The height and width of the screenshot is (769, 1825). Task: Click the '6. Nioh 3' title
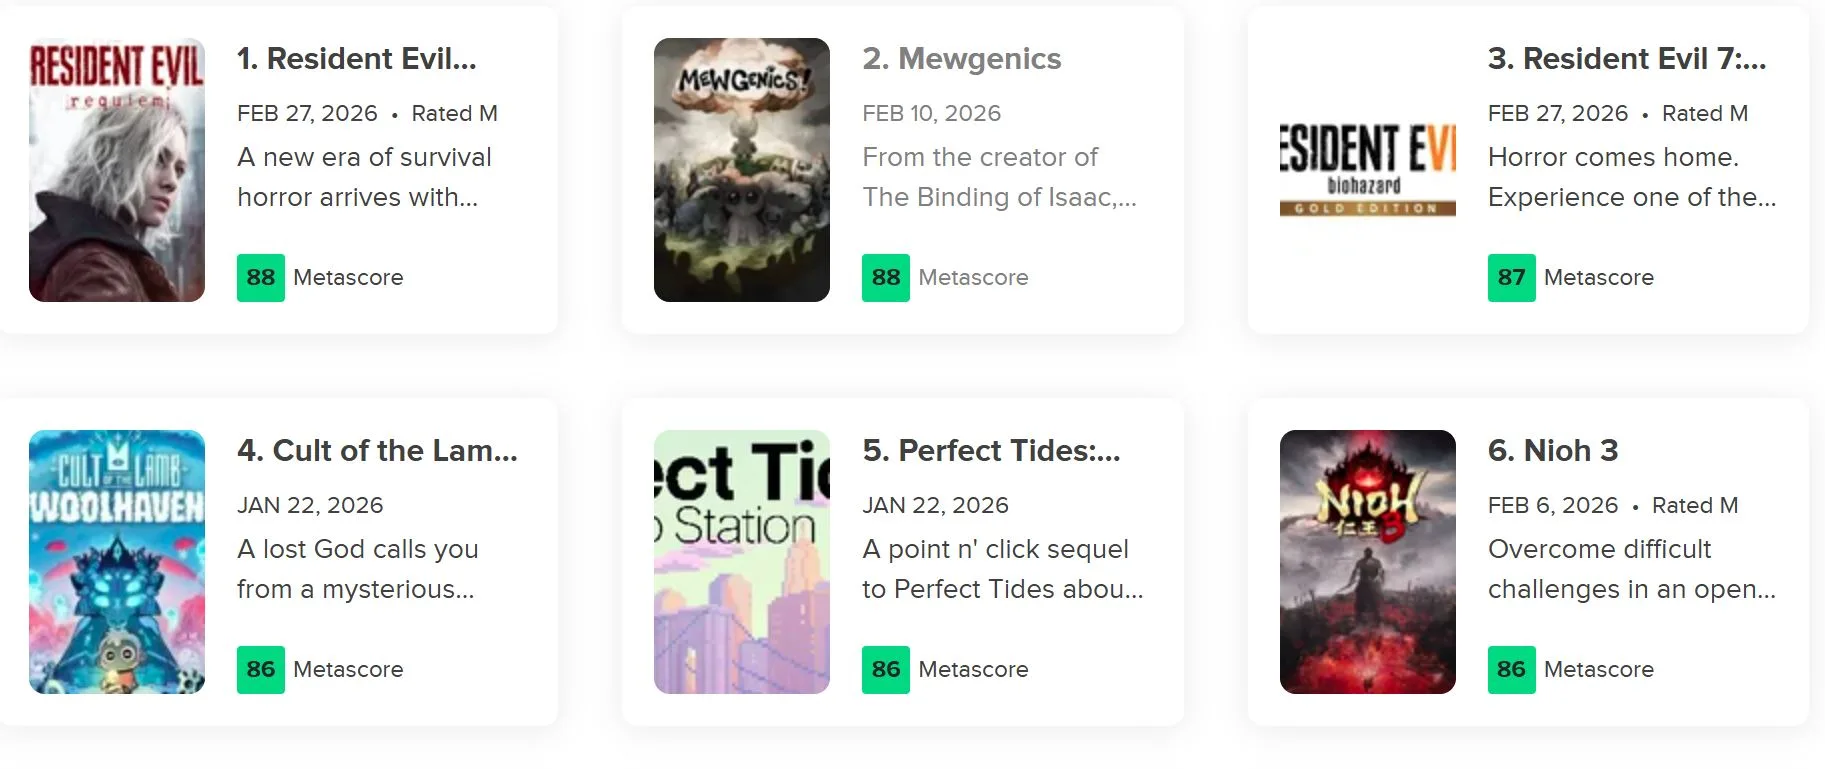pos(1552,451)
